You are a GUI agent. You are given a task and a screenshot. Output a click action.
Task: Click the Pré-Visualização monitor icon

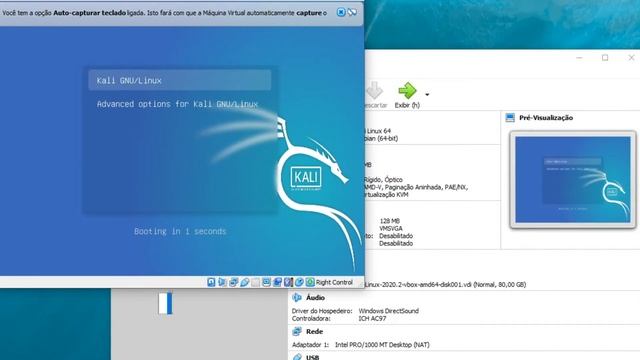[x=510, y=118]
